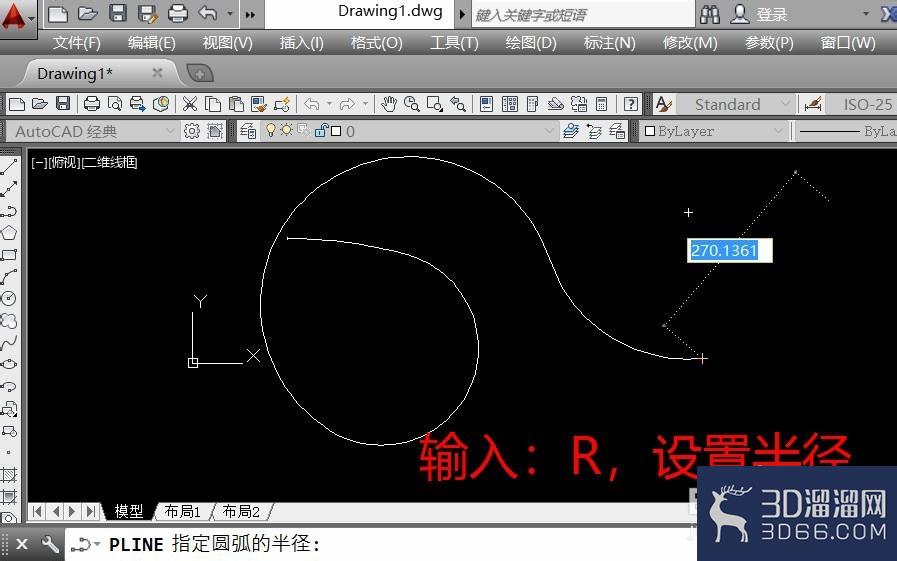
Task: Expand quick access toolbar overflow arrows
Action: (250, 14)
